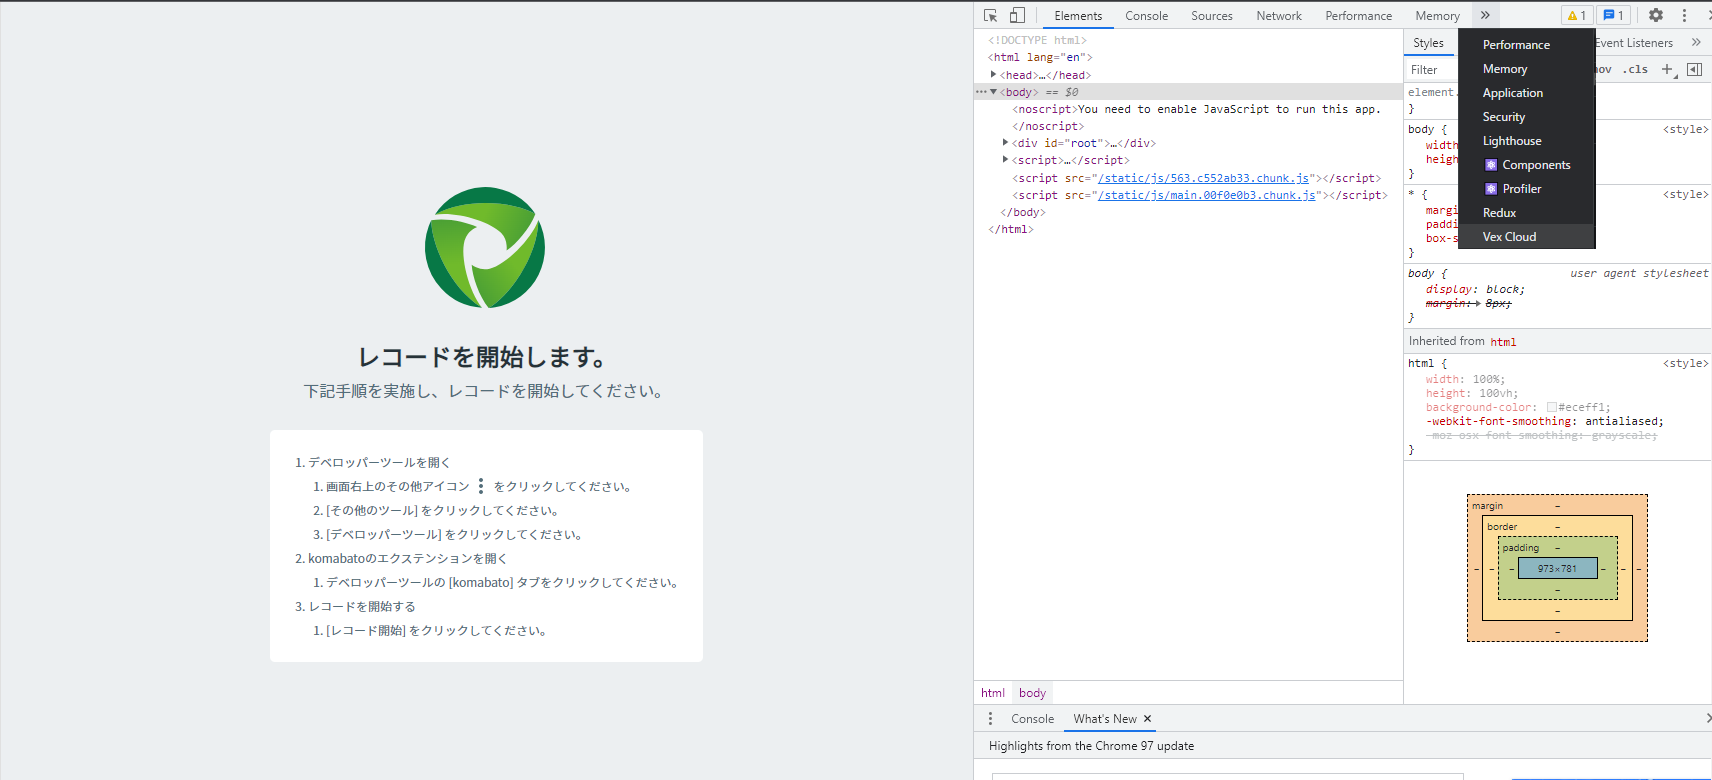This screenshot has height=780, width=1712.
Task: Click 'Highlights from the Chrome 97 update' text
Action: coord(1091,746)
